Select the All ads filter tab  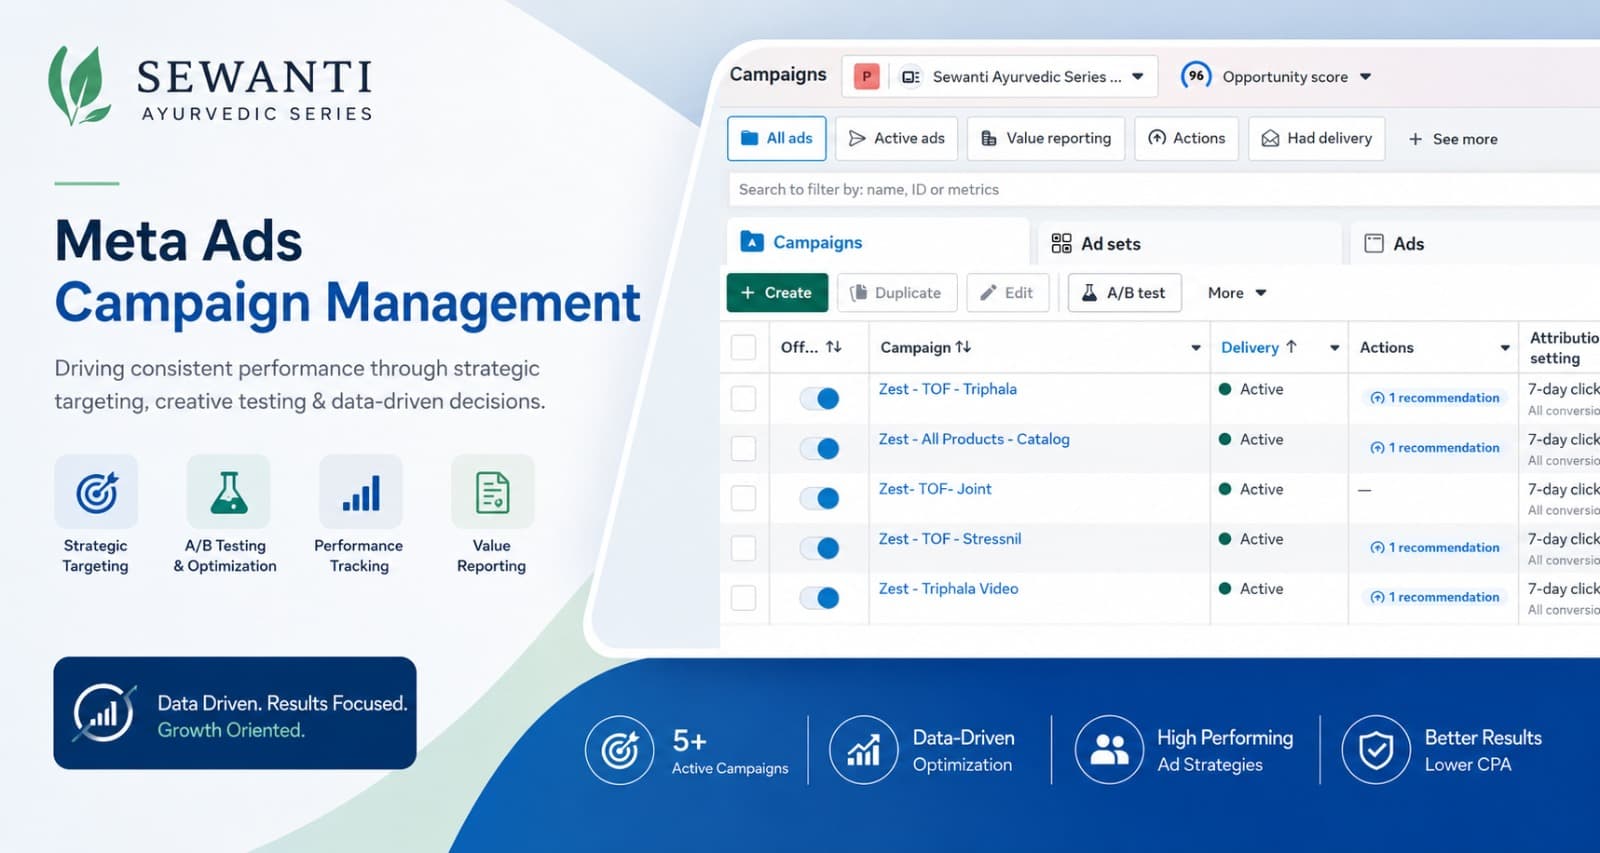[777, 138]
